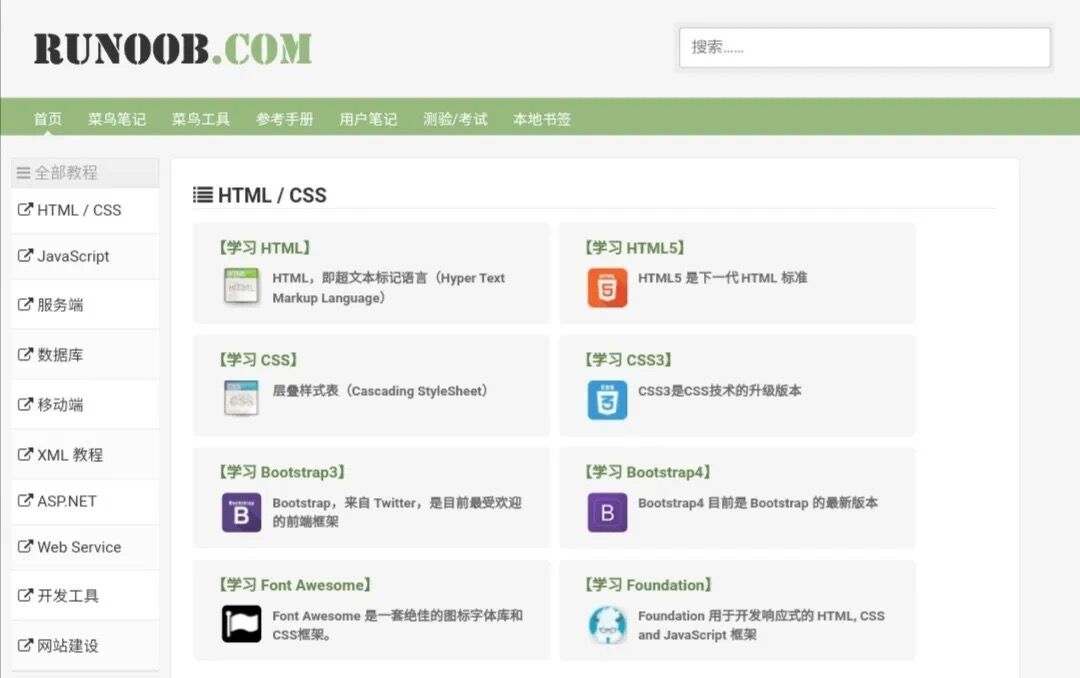1080x678 pixels.
Task: Click the 搜索 search input field
Action: 864,47
